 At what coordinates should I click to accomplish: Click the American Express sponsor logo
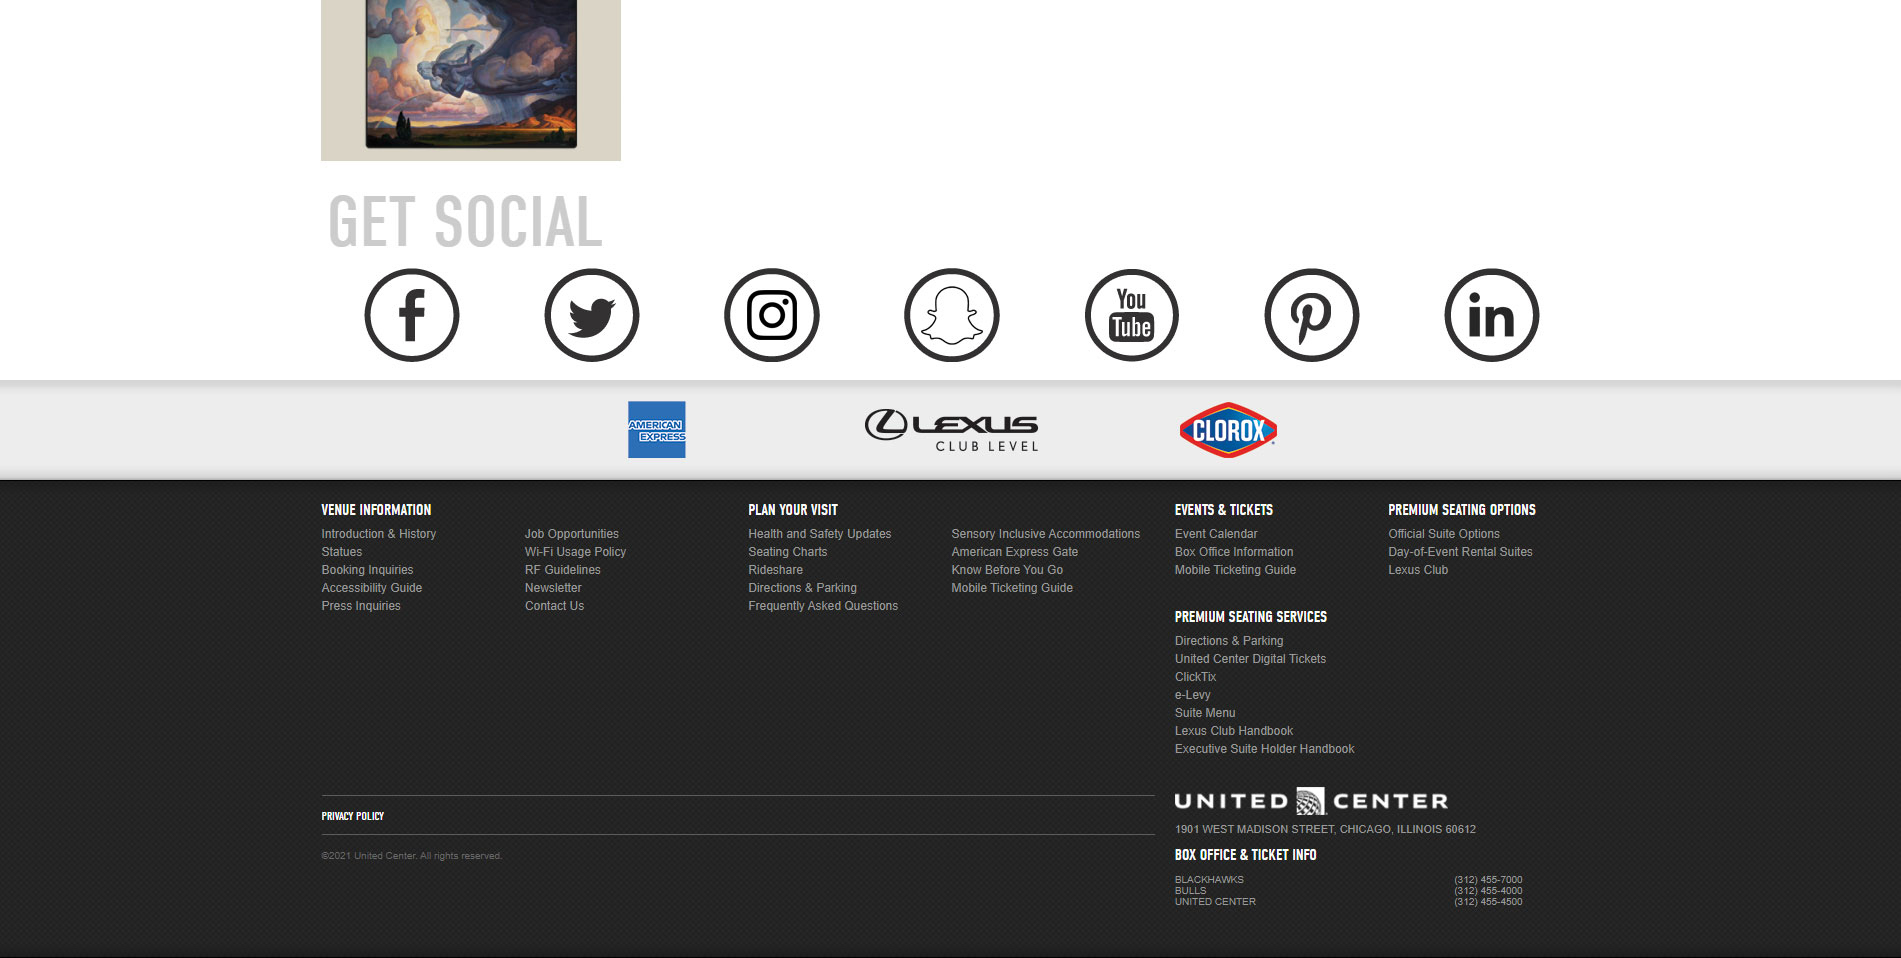657,430
